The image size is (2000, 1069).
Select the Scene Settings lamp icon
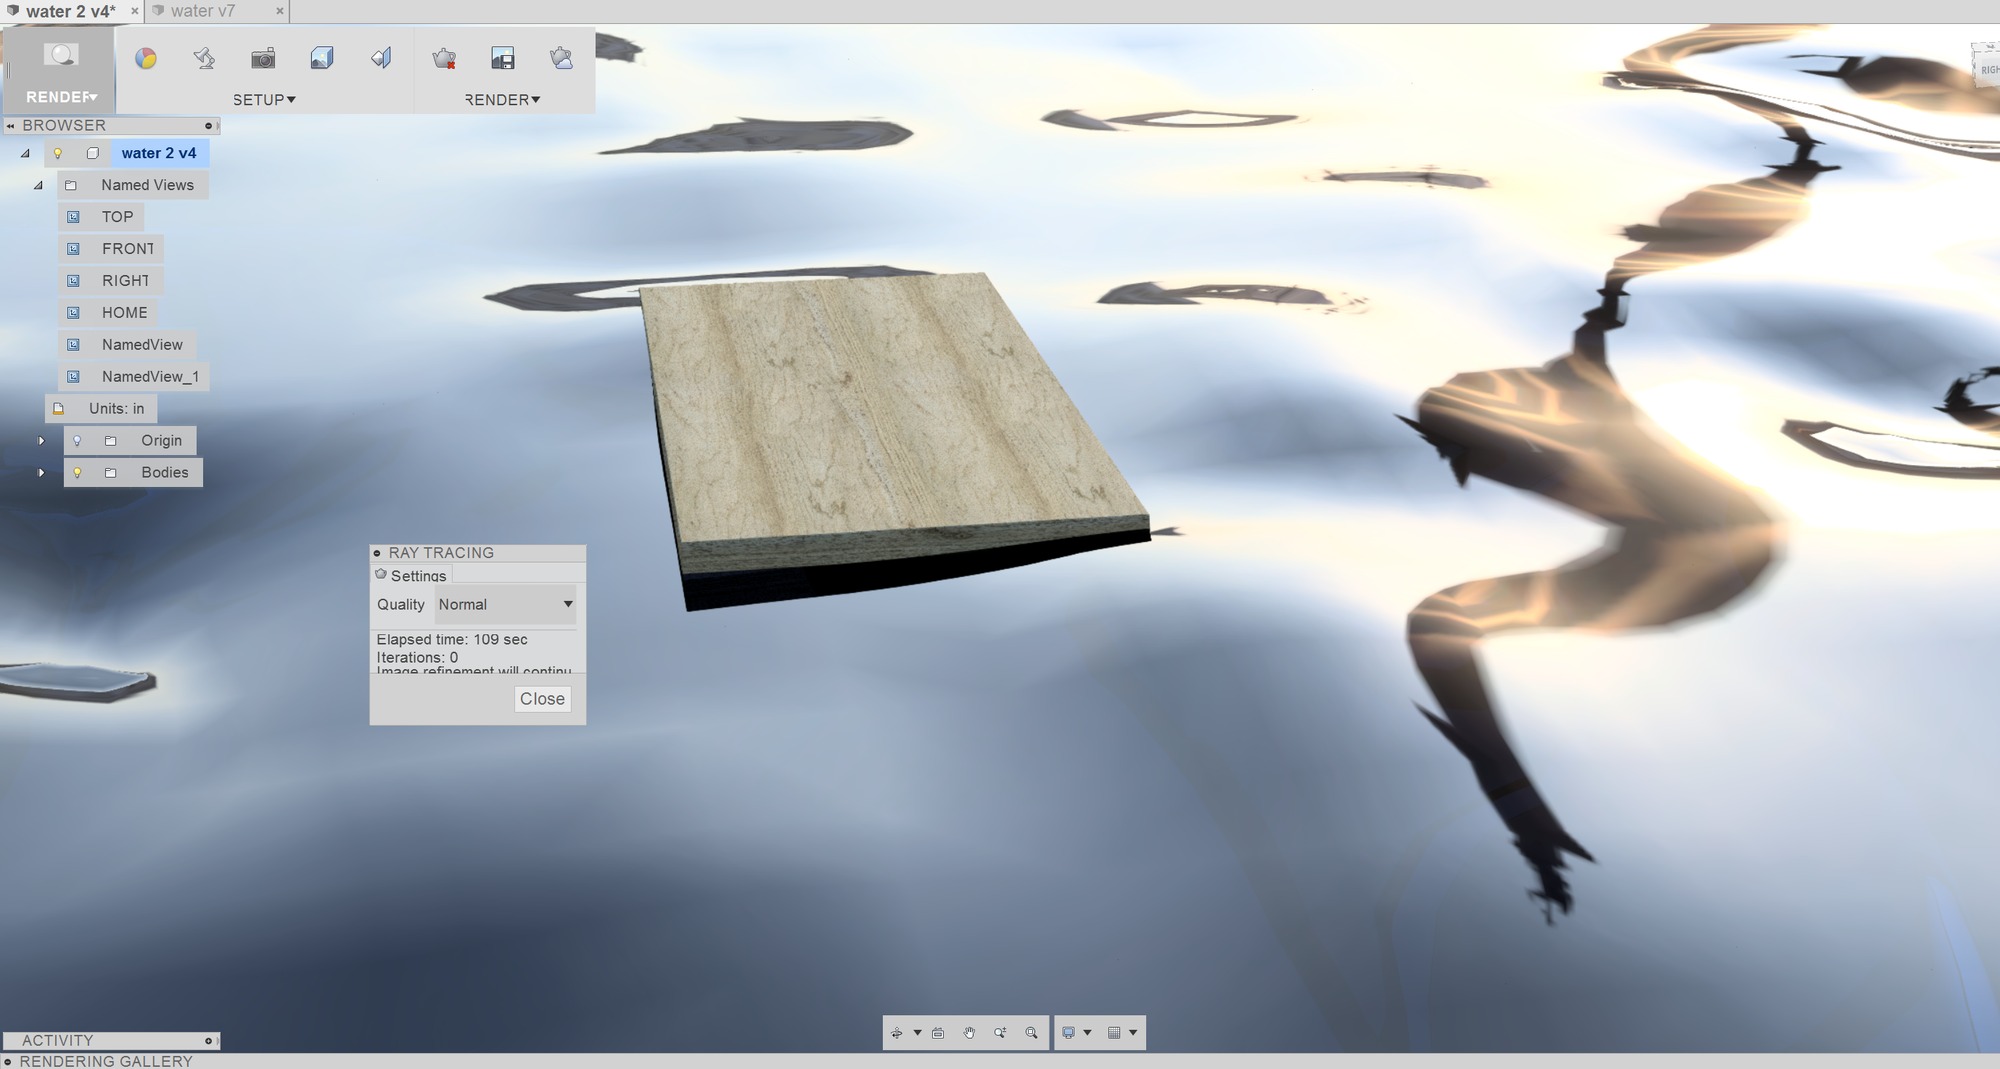point(204,58)
